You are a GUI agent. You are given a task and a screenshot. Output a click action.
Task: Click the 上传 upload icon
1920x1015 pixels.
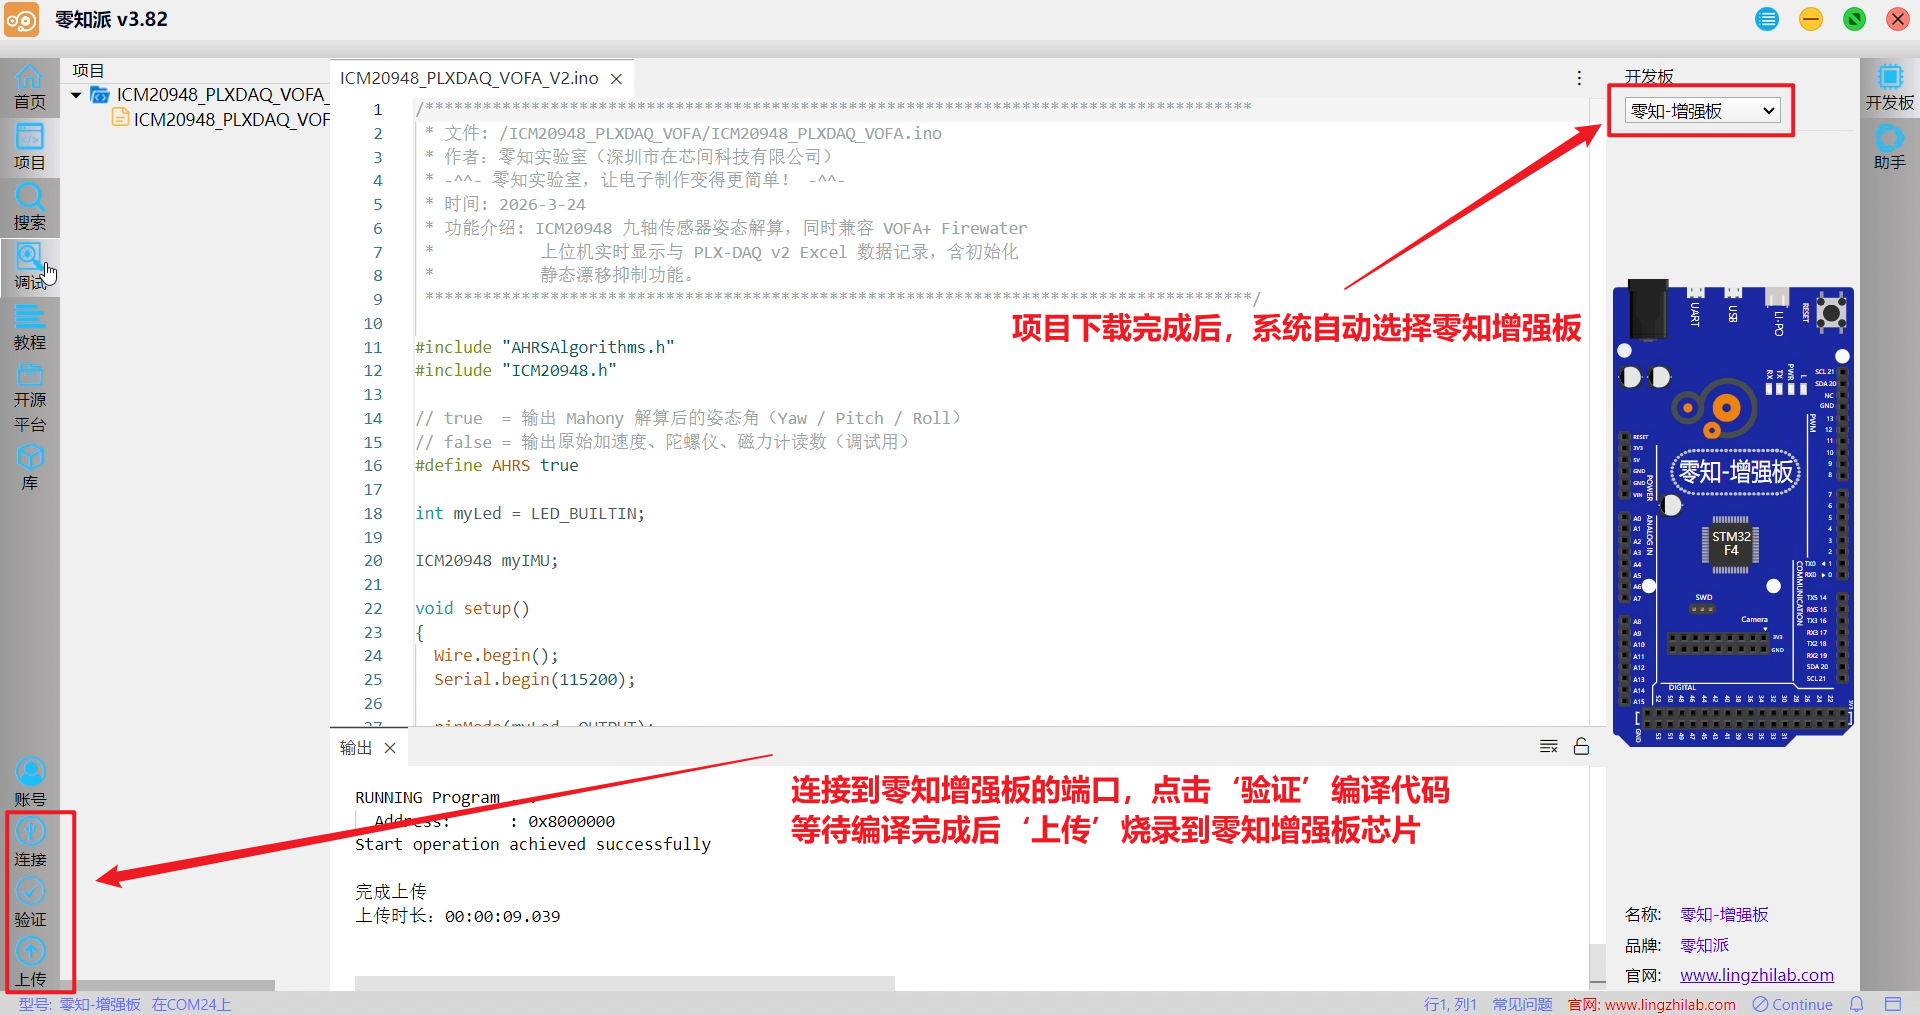pyautogui.click(x=30, y=962)
